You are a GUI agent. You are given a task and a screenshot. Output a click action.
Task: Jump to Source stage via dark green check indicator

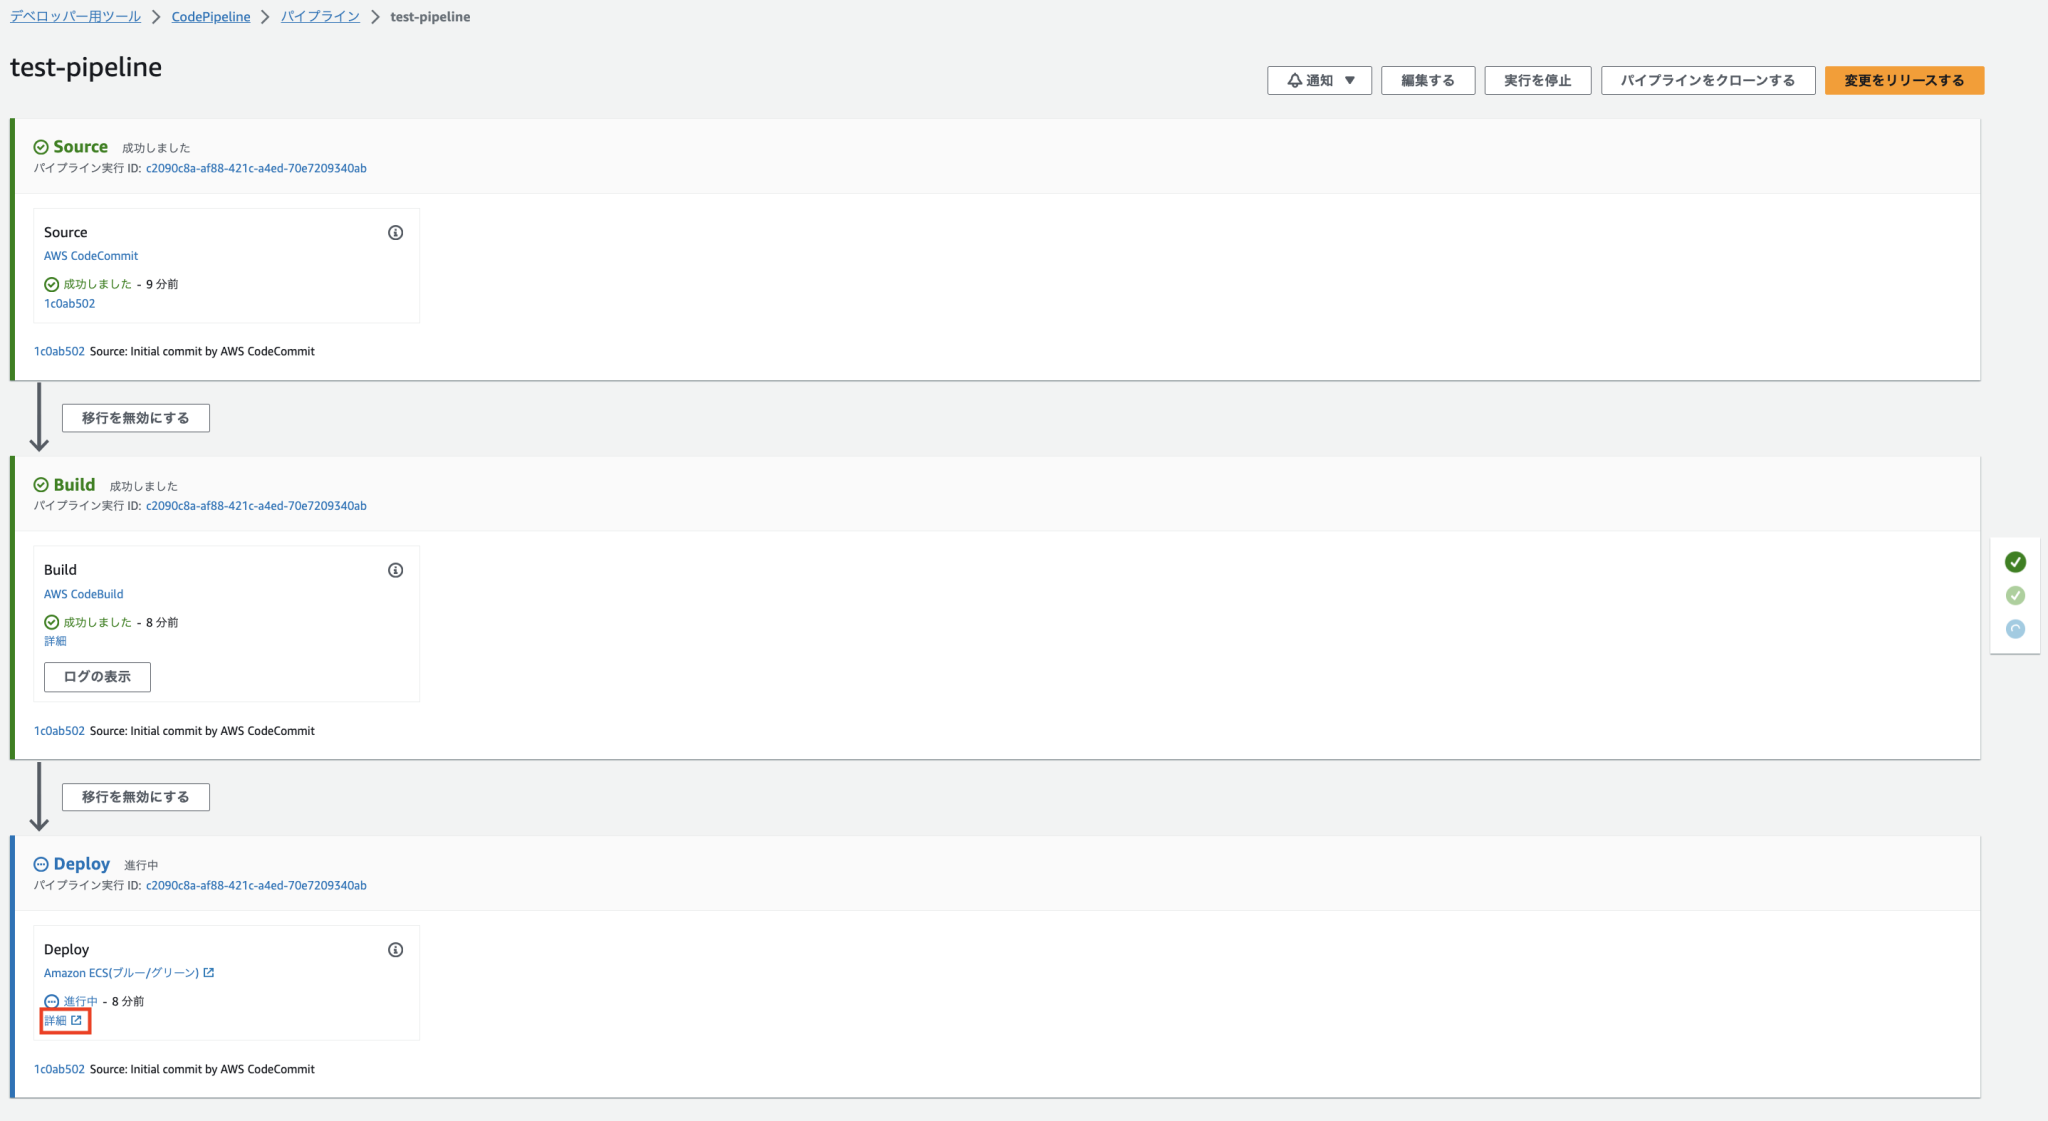tap(2015, 562)
